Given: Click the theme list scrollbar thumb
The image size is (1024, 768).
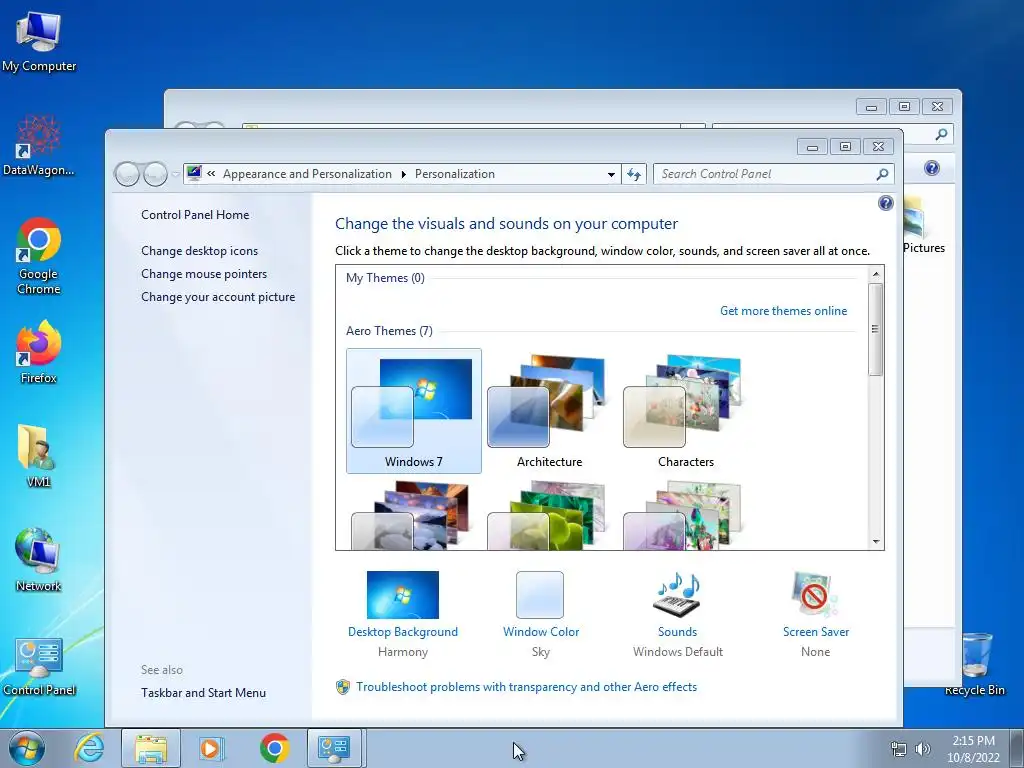Looking at the screenshot, I should click(875, 329).
